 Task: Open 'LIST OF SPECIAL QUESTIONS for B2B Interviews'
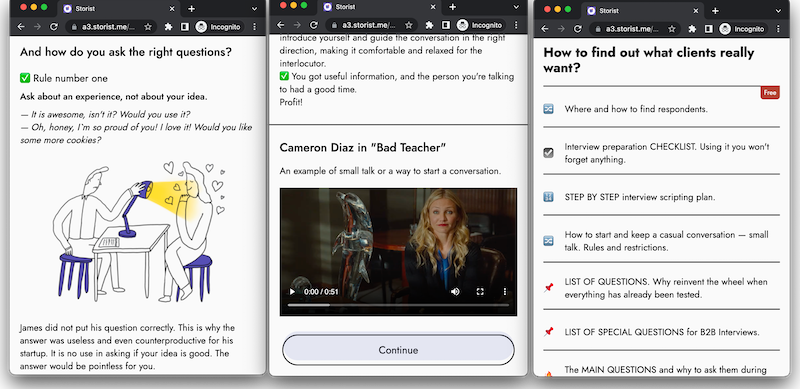point(661,332)
